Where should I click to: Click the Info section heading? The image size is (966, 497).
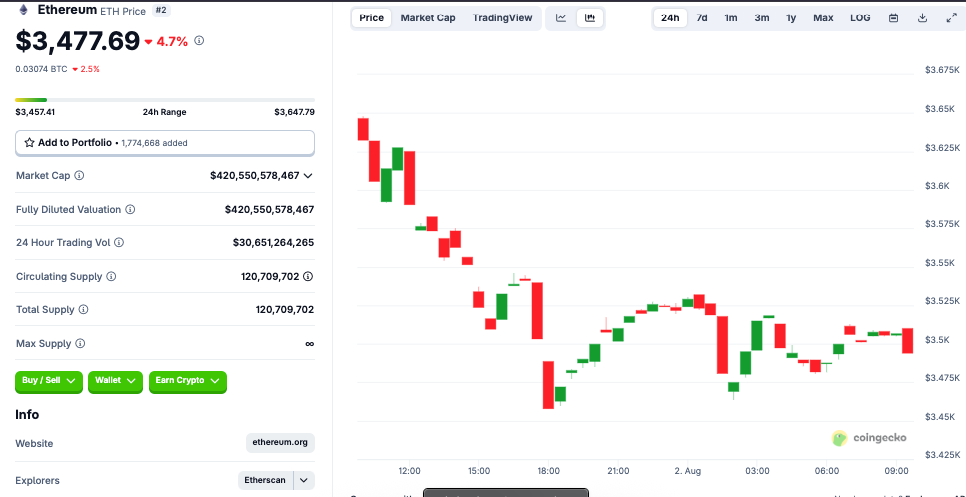[x=27, y=414]
